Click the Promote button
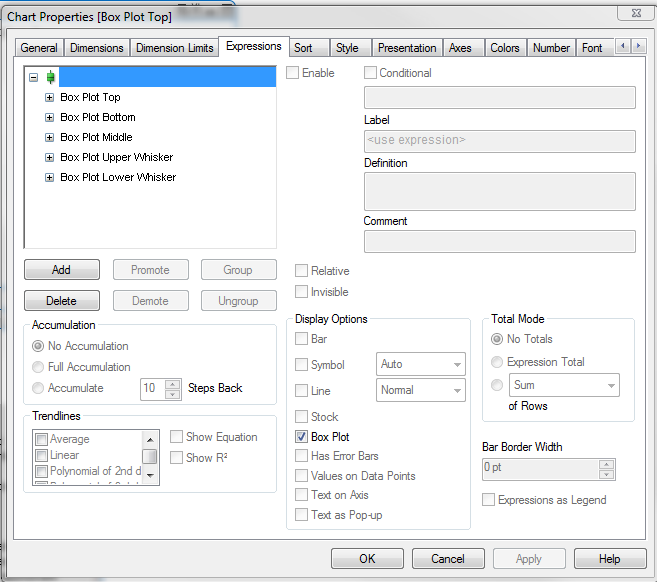 151,269
